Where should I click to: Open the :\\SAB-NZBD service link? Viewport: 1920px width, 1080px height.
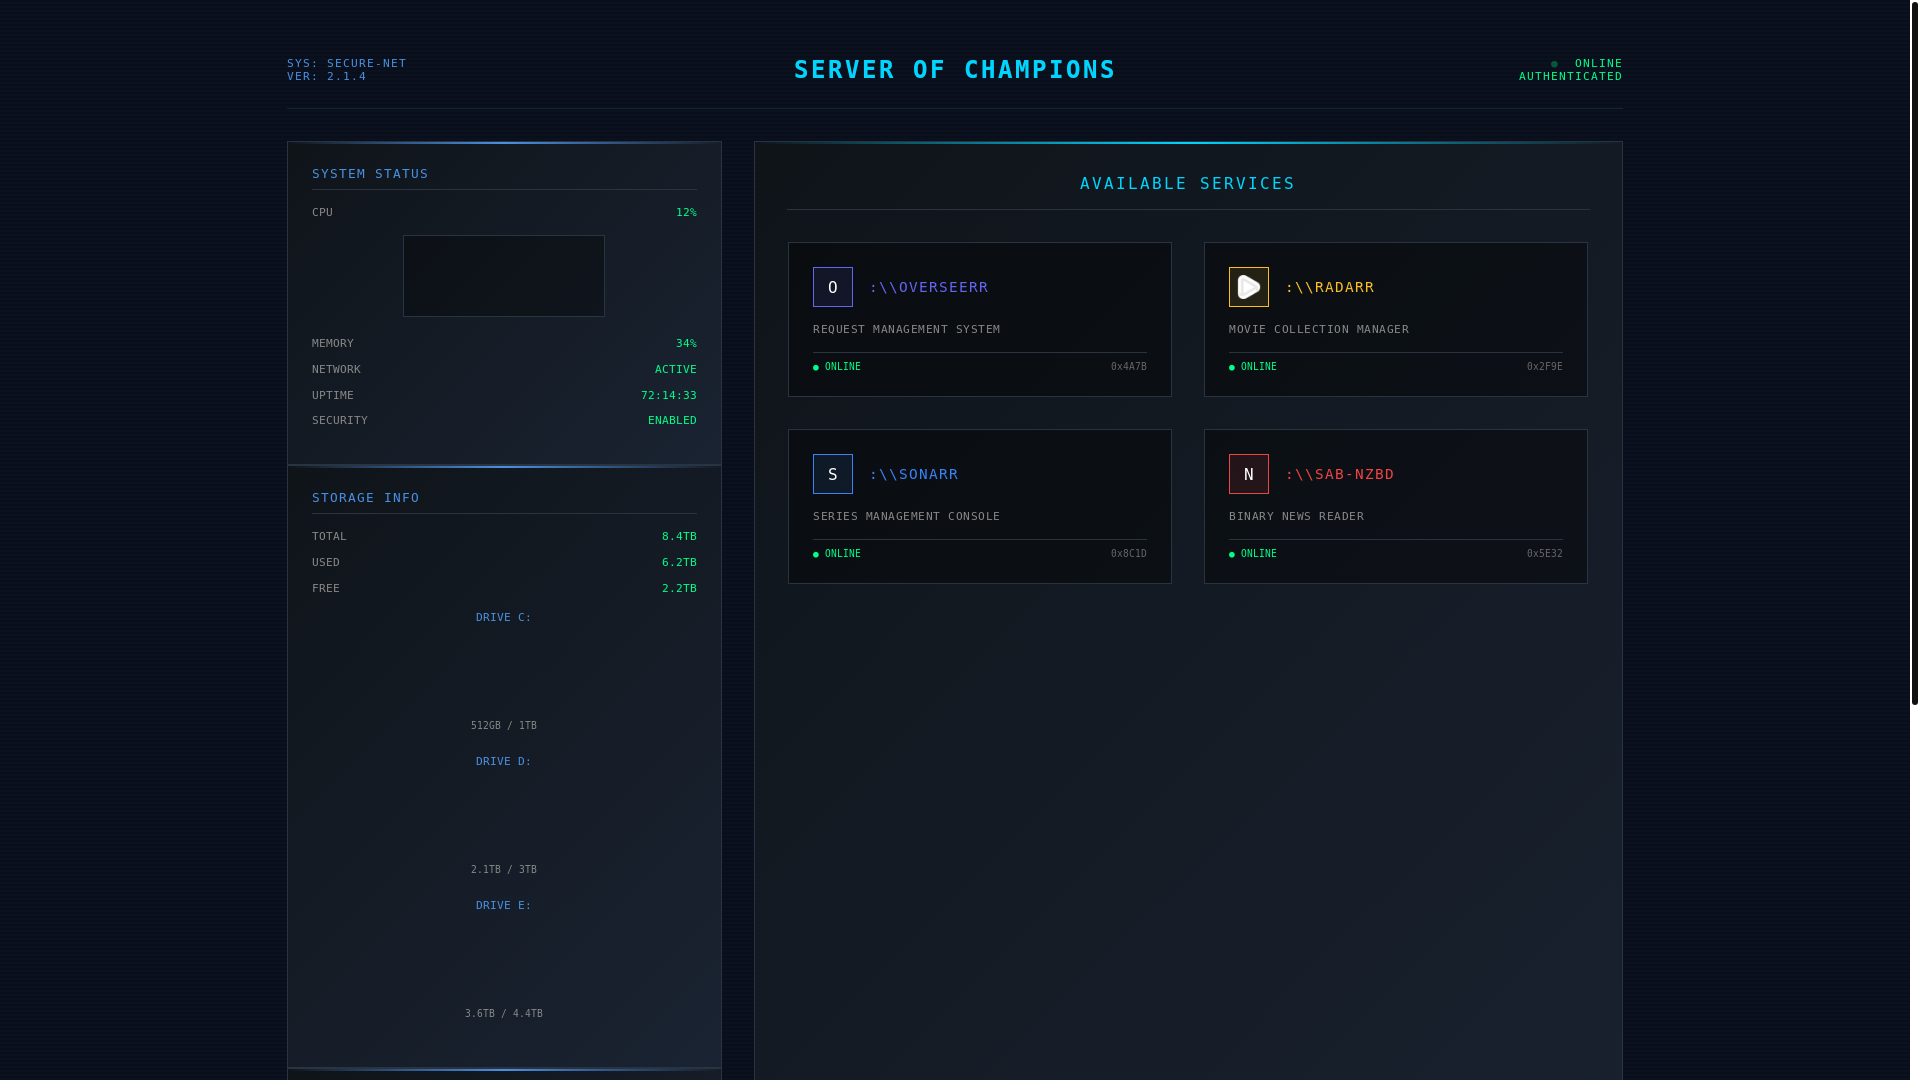point(1339,474)
